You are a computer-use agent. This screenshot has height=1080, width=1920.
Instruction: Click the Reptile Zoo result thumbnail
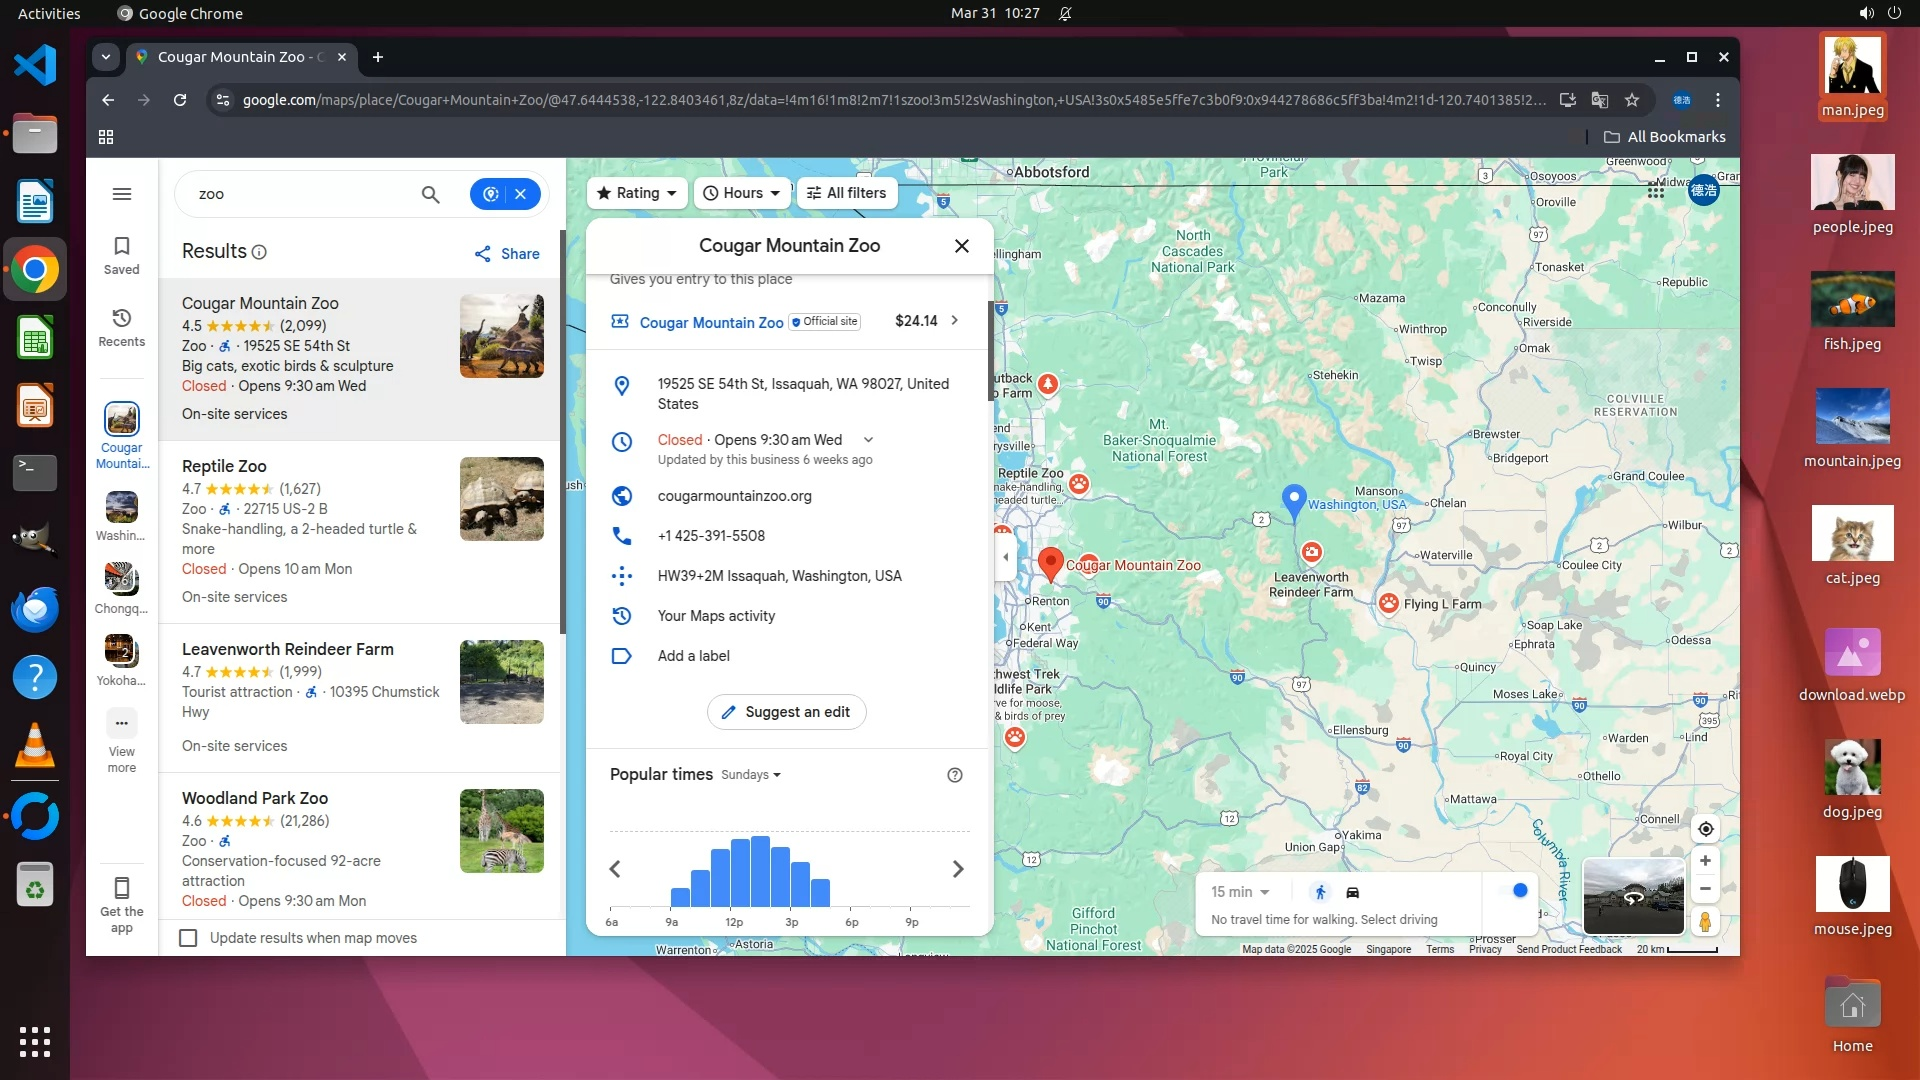[x=501, y=499]
